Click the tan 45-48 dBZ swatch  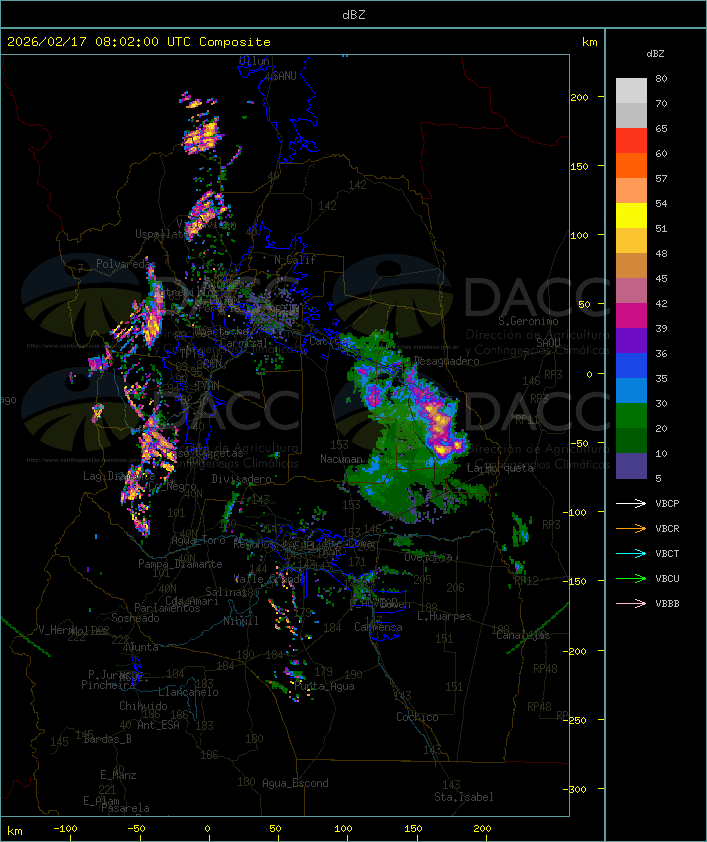click(631, 265)
